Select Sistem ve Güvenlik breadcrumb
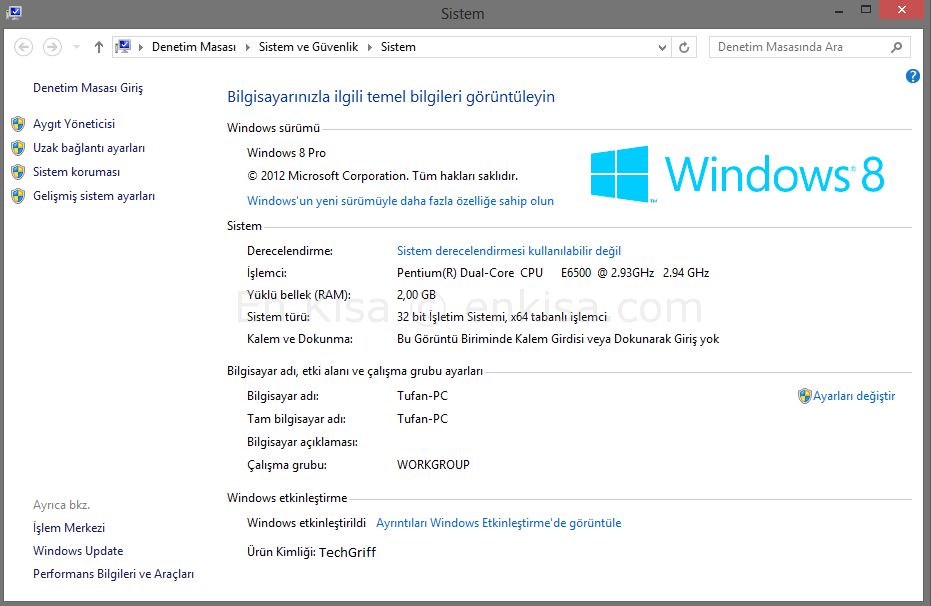 [308, 47]
